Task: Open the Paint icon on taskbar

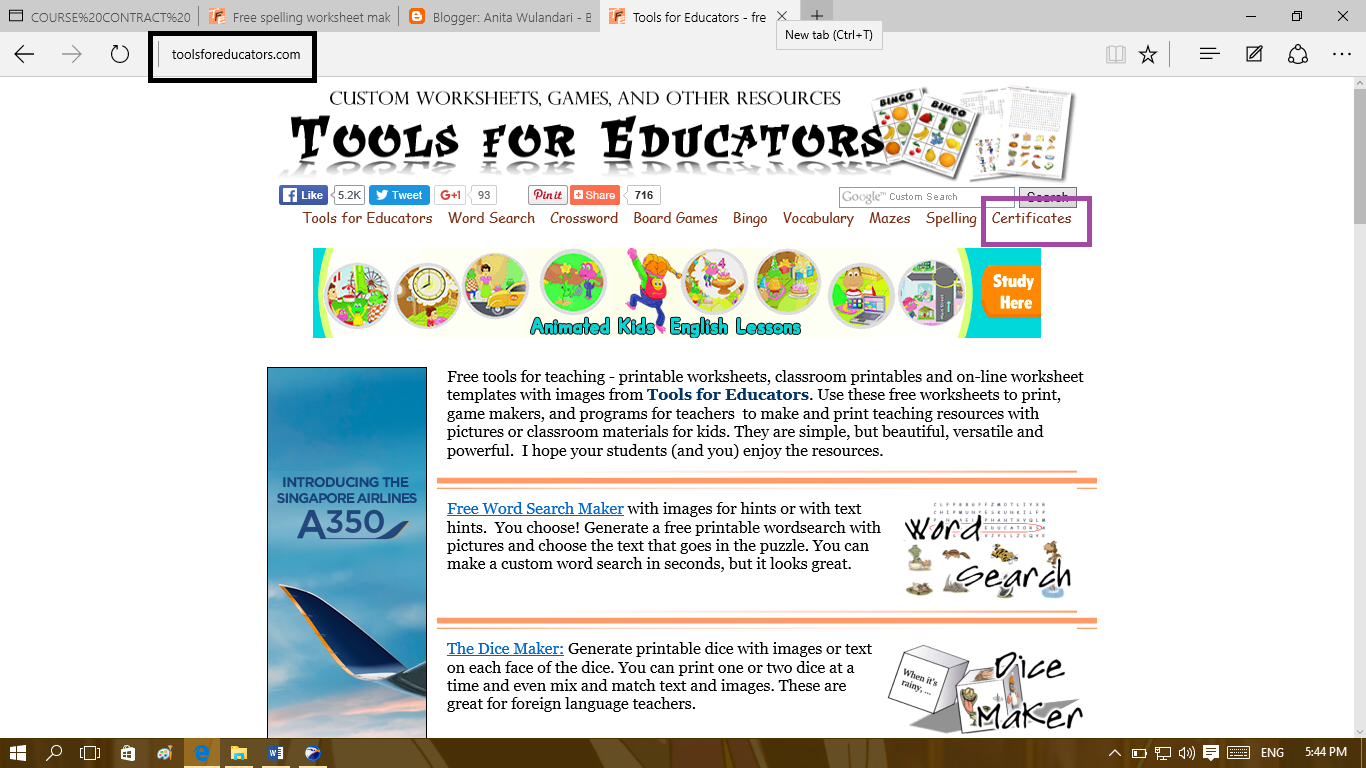Action: pyautogui.click(x=164, y=753)
